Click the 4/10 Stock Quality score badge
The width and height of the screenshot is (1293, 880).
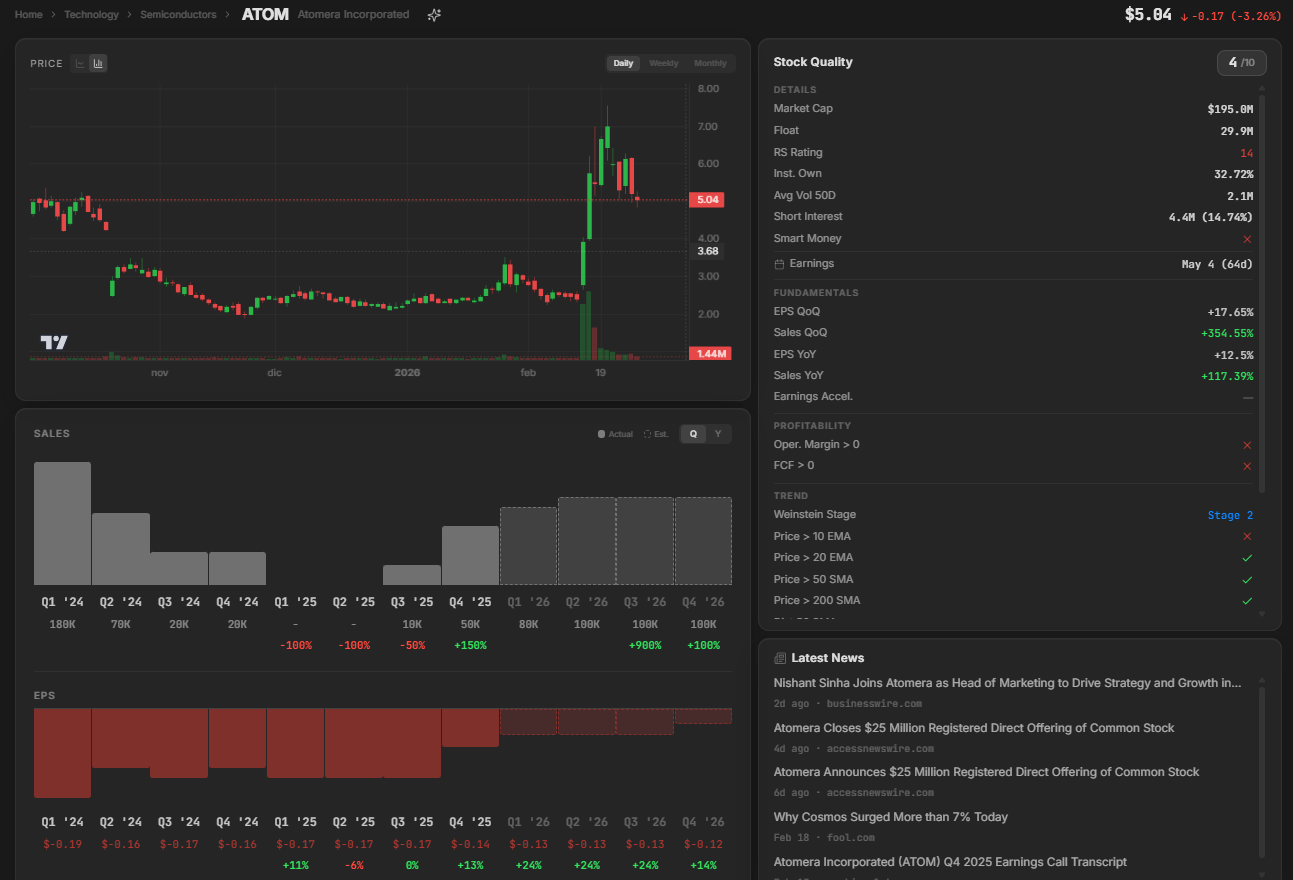1242,63
